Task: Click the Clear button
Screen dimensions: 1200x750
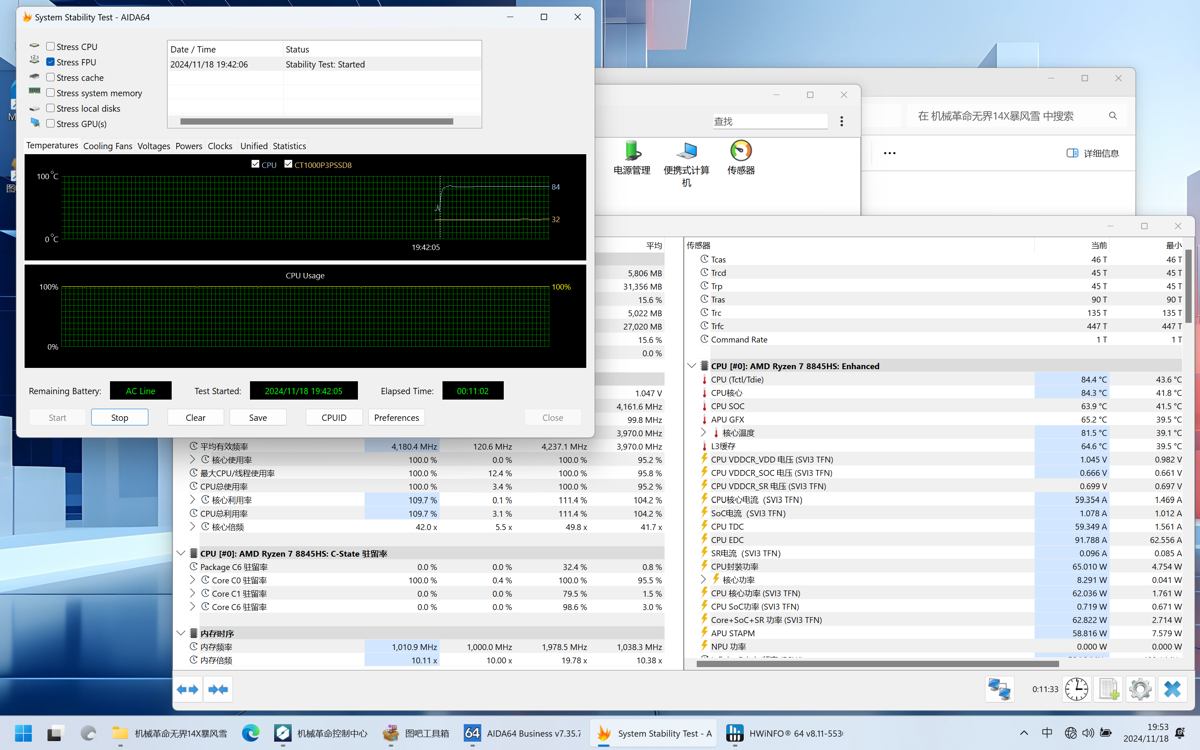Action: [x=195, y=417]
